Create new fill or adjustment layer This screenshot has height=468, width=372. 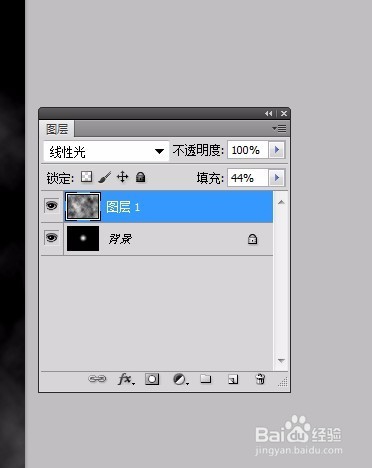(180, 379)
